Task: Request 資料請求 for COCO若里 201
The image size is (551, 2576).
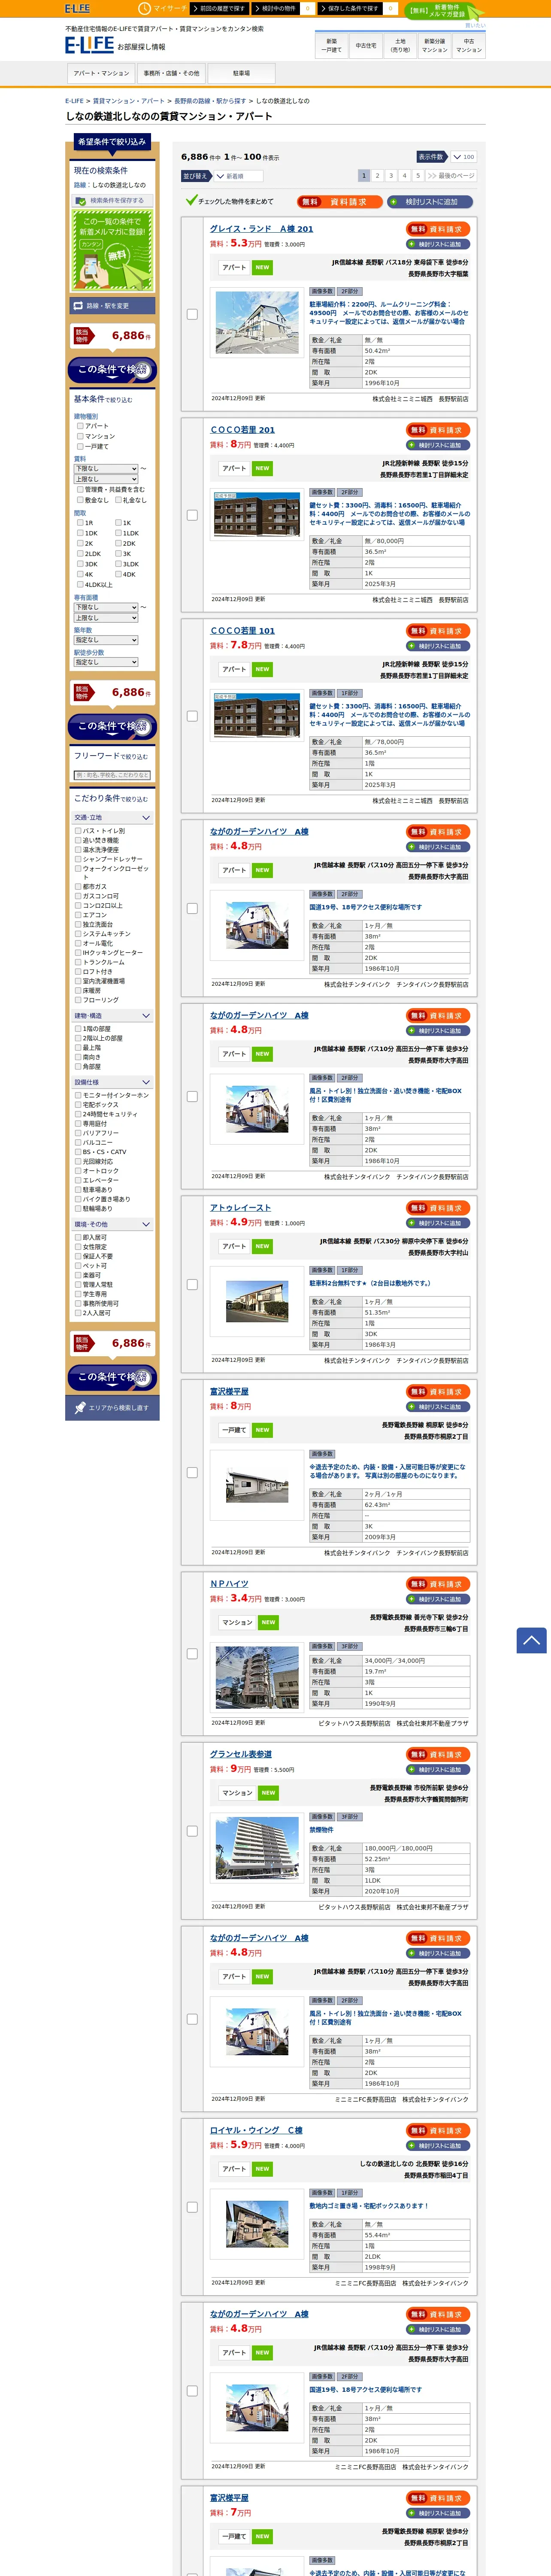Action: pos(438,430)
